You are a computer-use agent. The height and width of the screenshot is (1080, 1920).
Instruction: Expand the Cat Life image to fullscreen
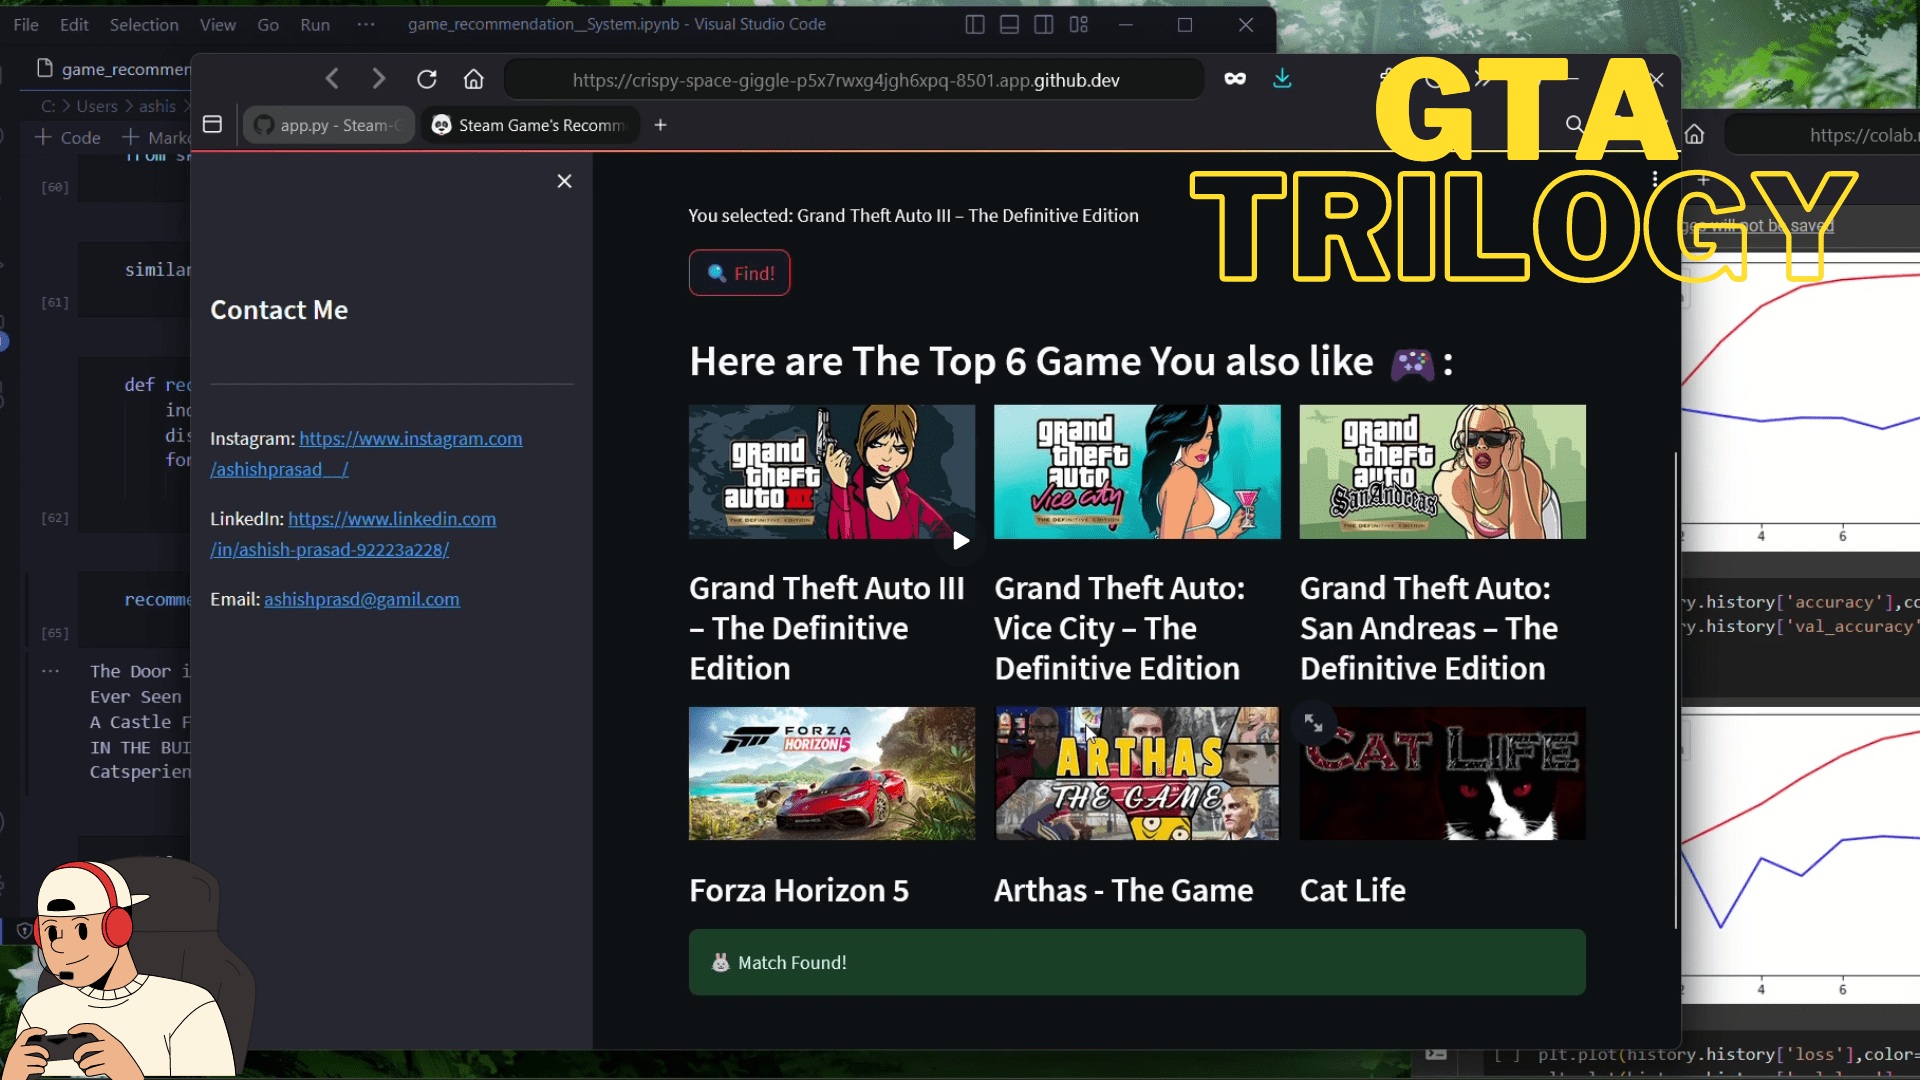1313,724
